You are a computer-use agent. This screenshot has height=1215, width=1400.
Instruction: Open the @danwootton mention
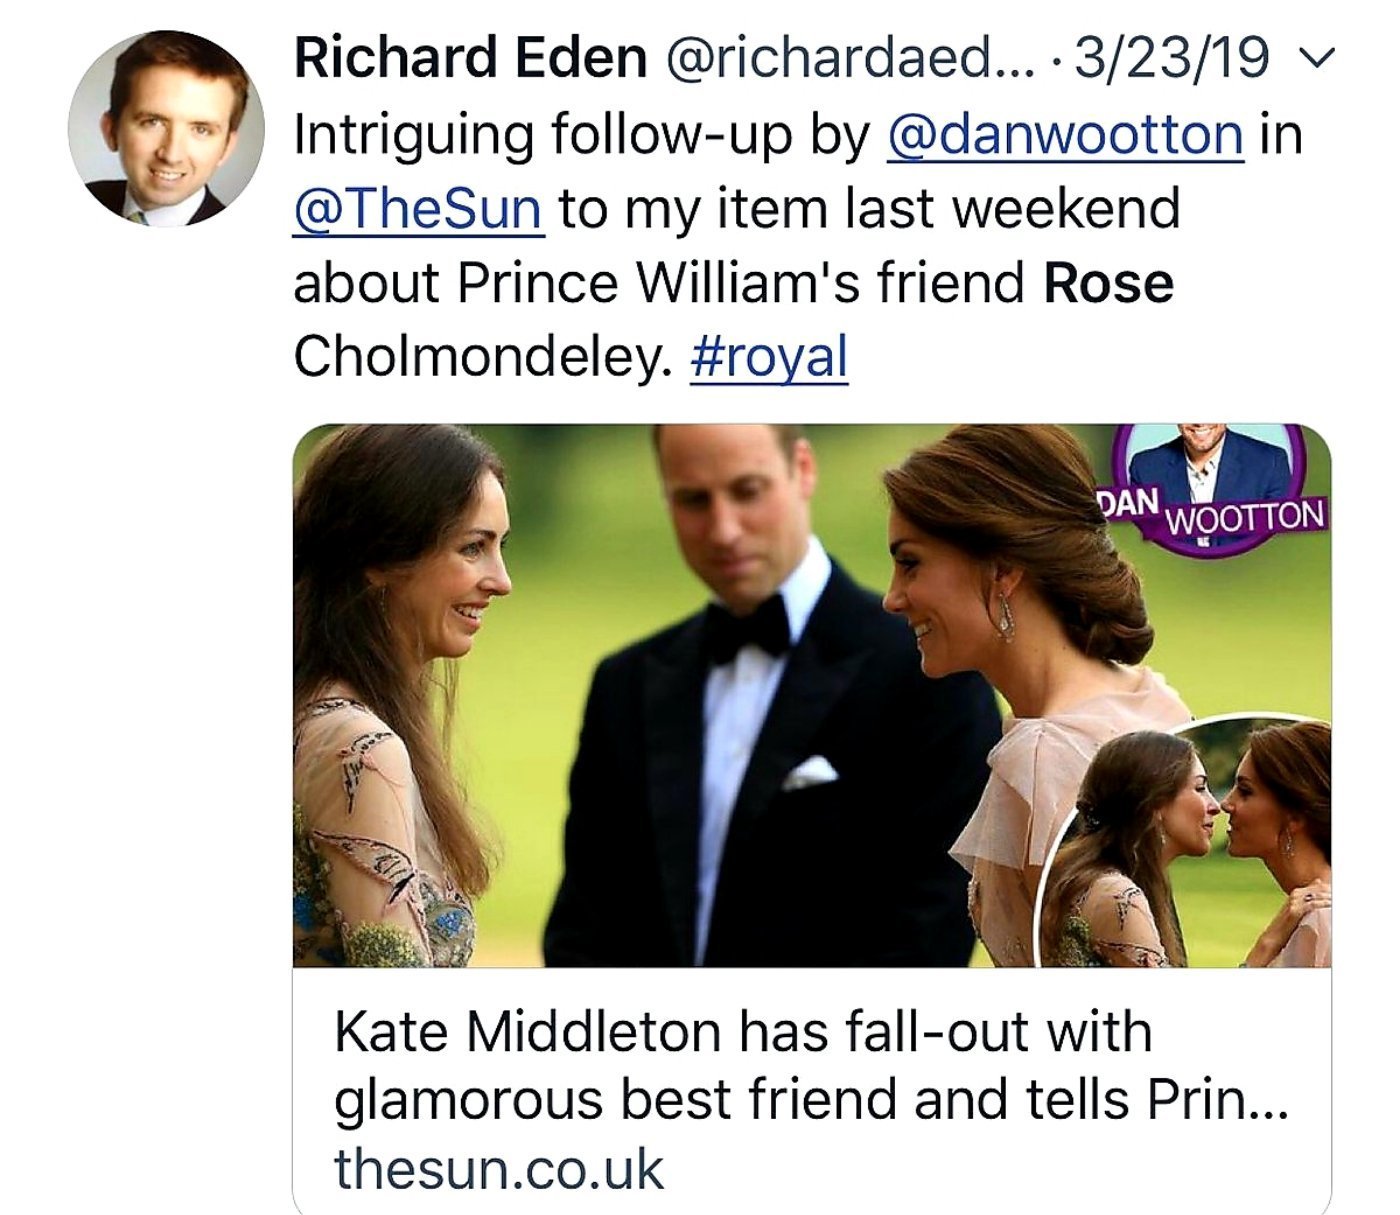tap(1065, 135)
